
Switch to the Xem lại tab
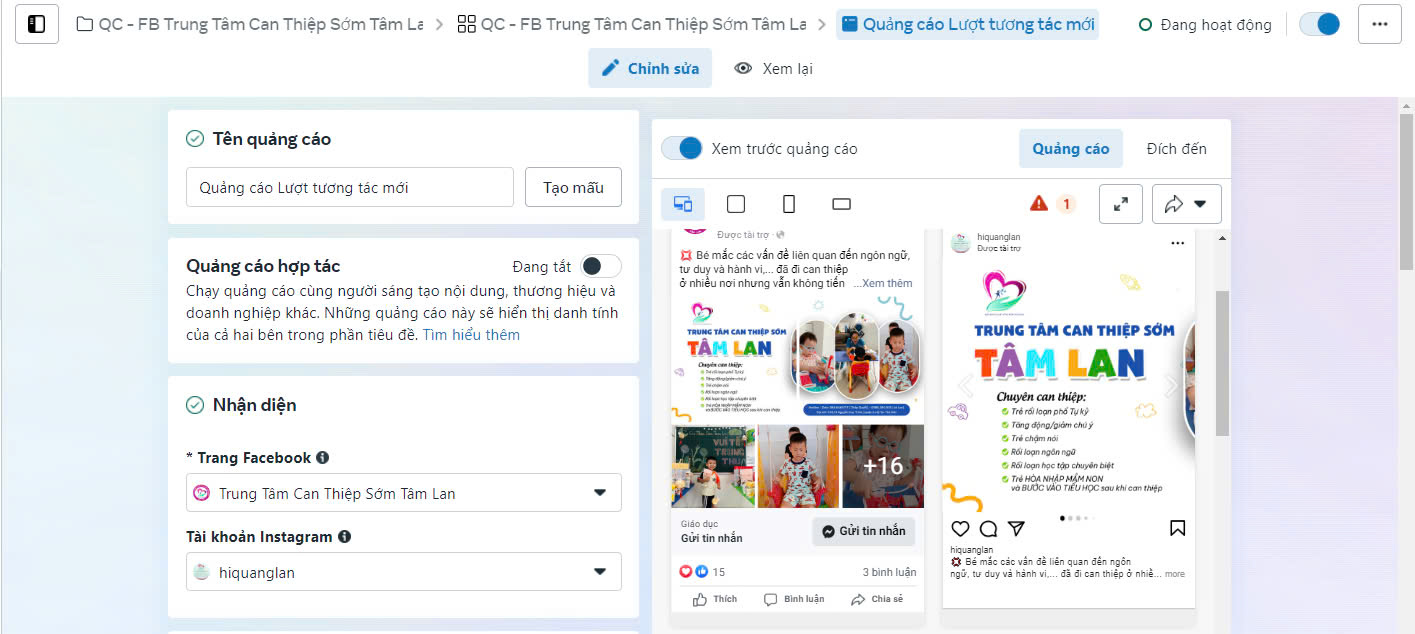(x=774, y=68)
